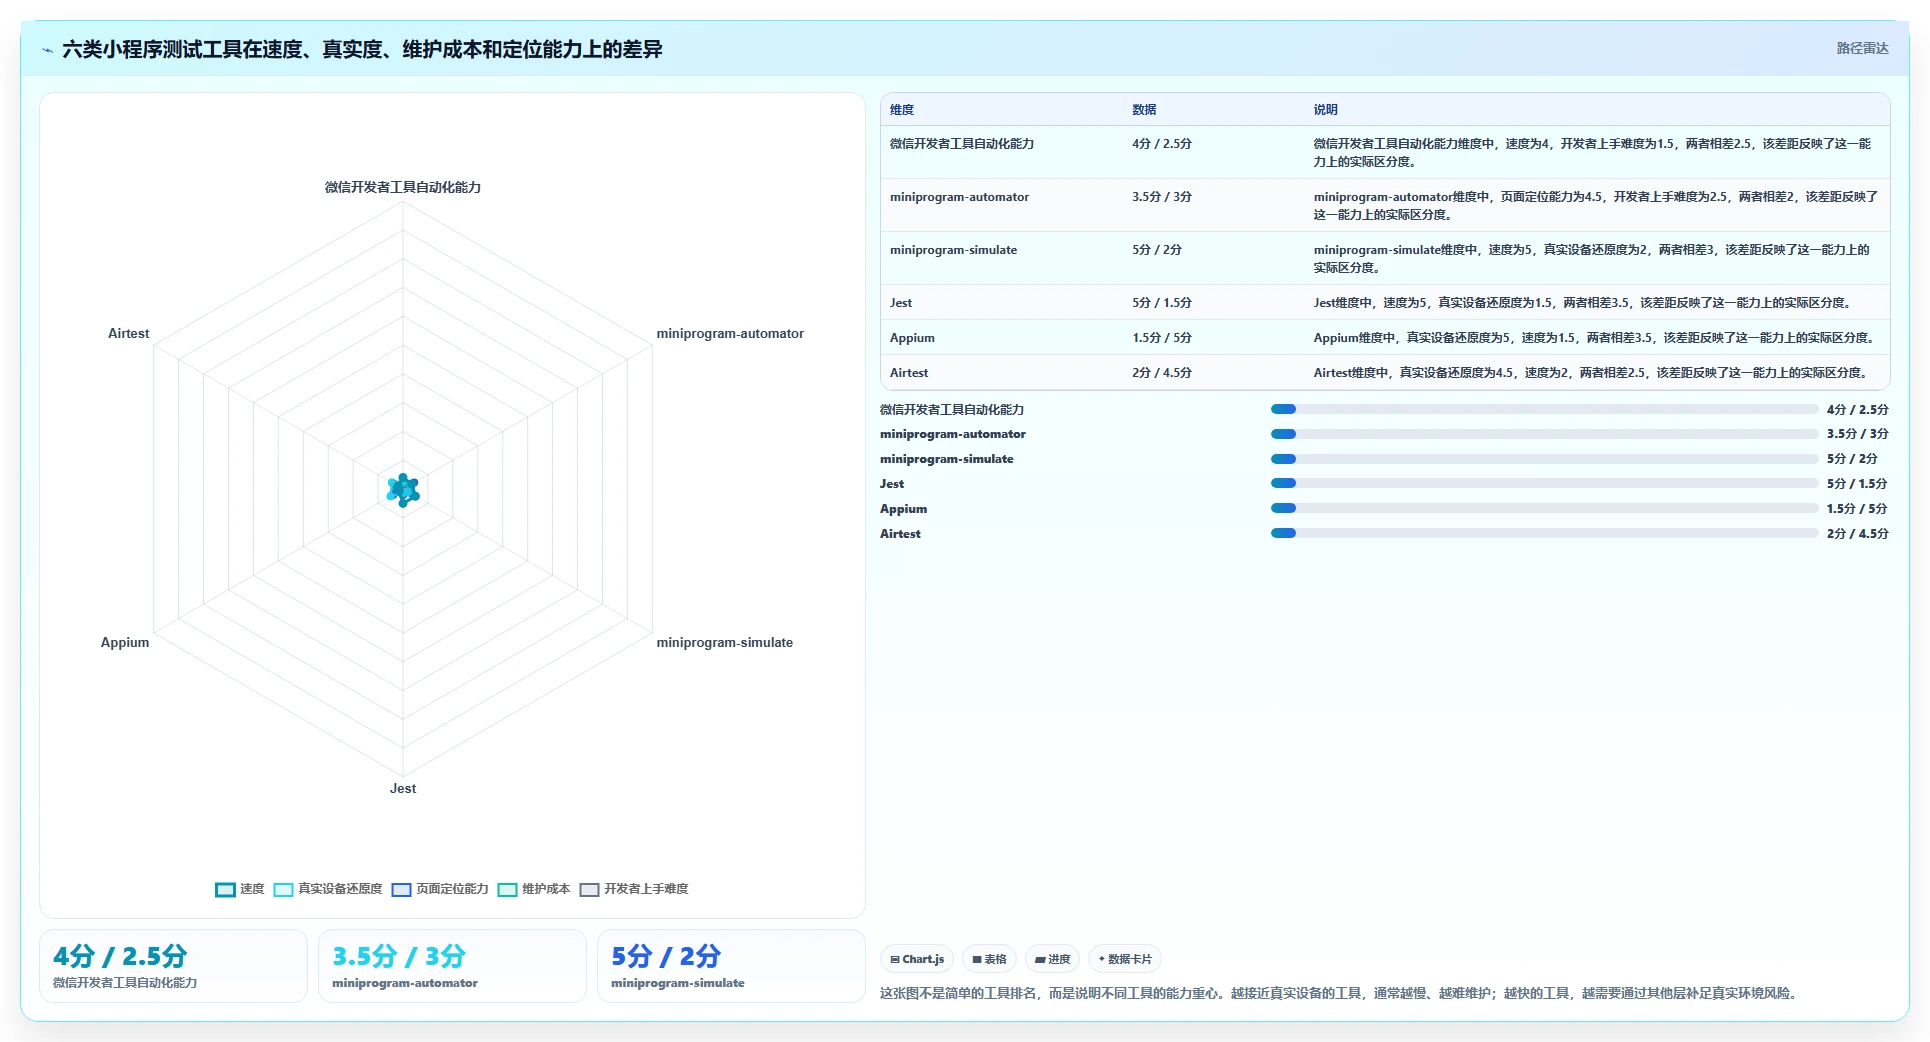
Task: Click the 维度 table column header
Action: pyautogui.click(x=902, y=110)
